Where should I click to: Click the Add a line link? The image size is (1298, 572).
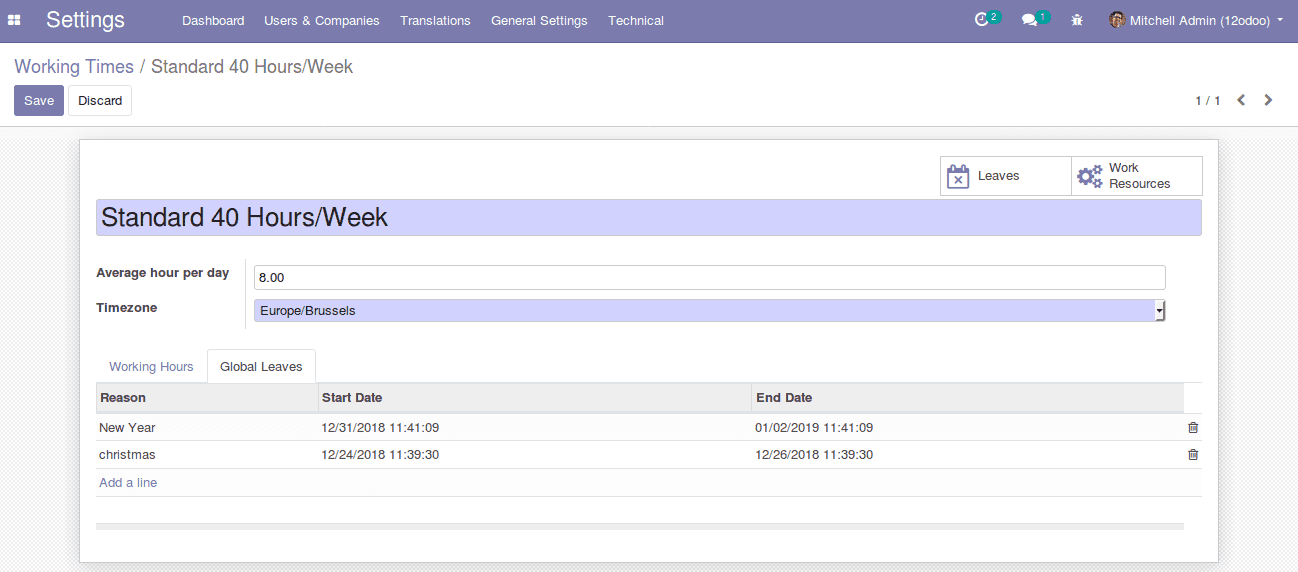(128, 483)
